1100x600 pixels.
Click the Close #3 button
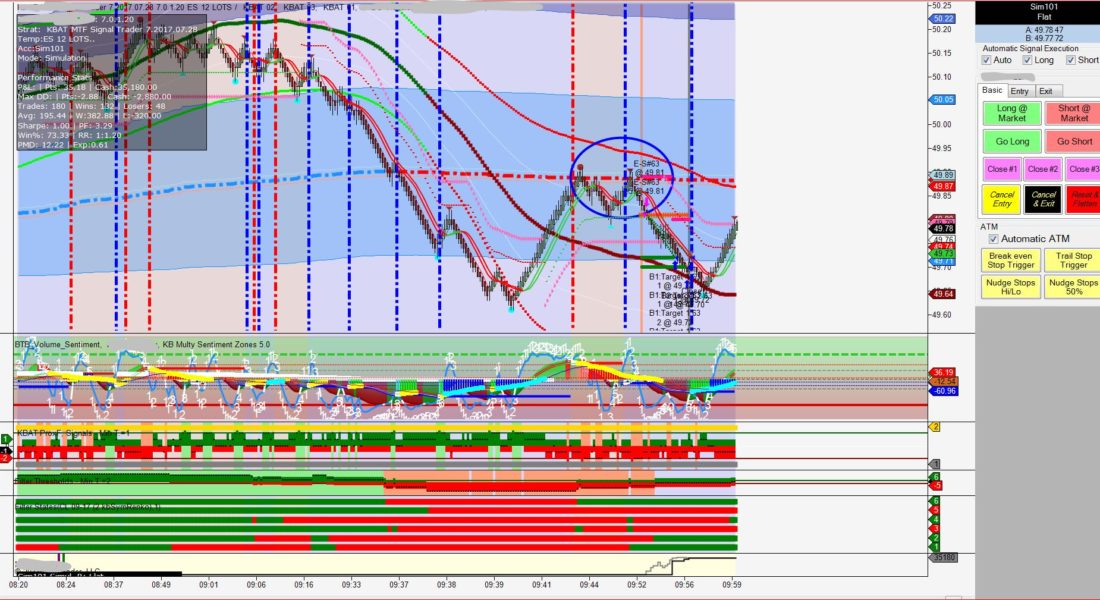pos(1082,169)
